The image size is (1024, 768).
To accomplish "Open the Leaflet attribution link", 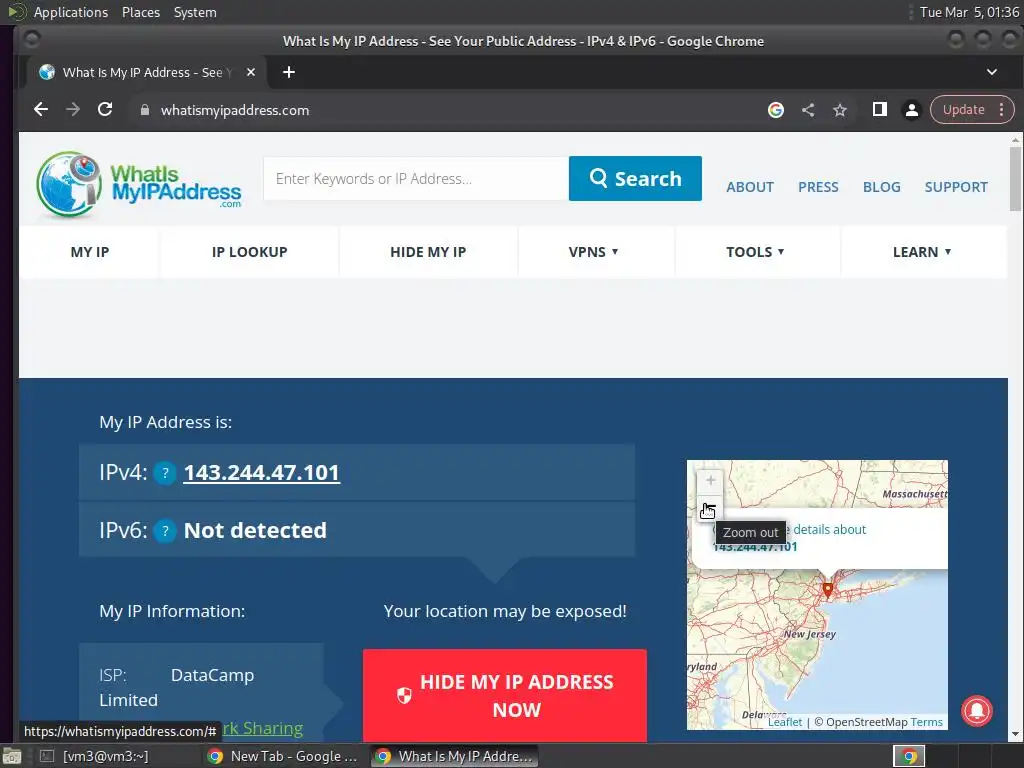I will tap(785, 722).
